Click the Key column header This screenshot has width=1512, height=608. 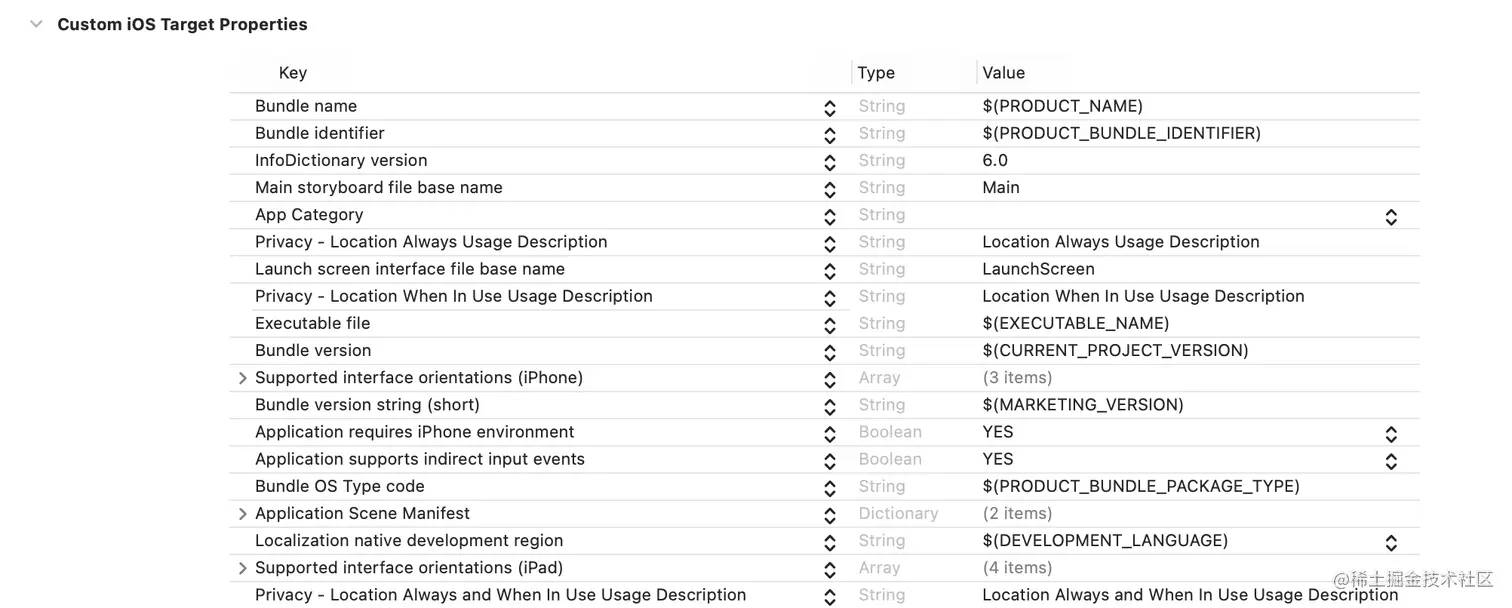(292, 72)
